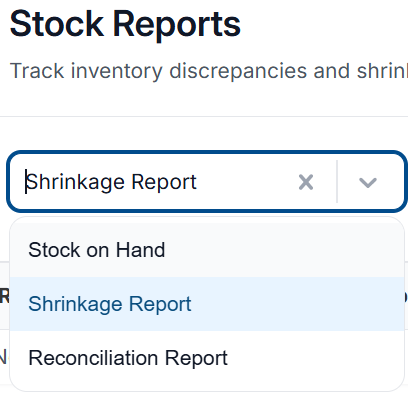Choose Reconciliation Report from the list
Viewport: 408px width, 394px height.
[207, 358]
